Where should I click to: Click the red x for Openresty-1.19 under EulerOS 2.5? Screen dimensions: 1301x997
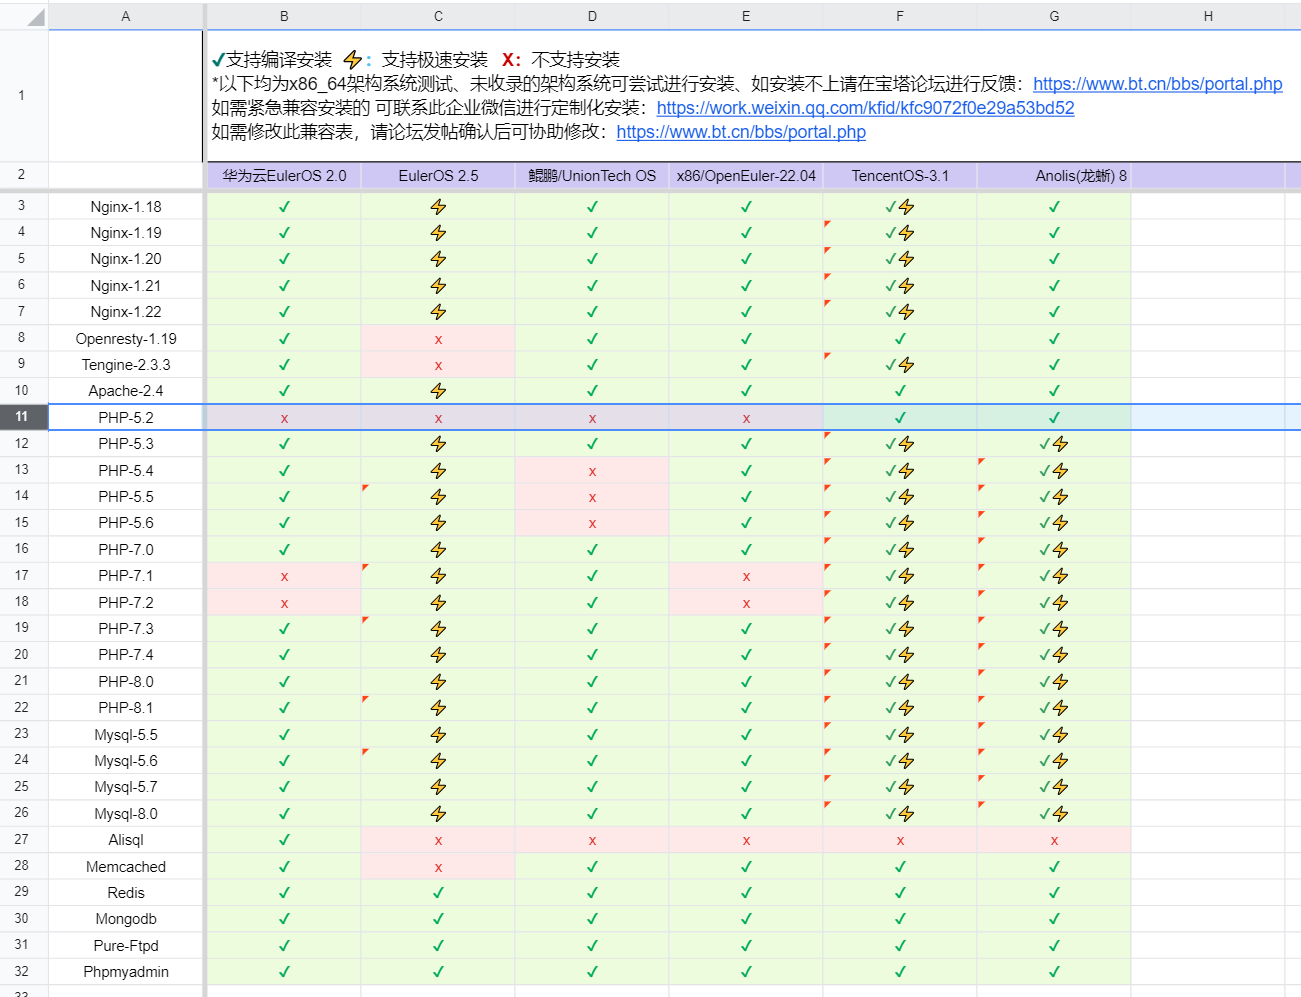click(x=438, y=340)
